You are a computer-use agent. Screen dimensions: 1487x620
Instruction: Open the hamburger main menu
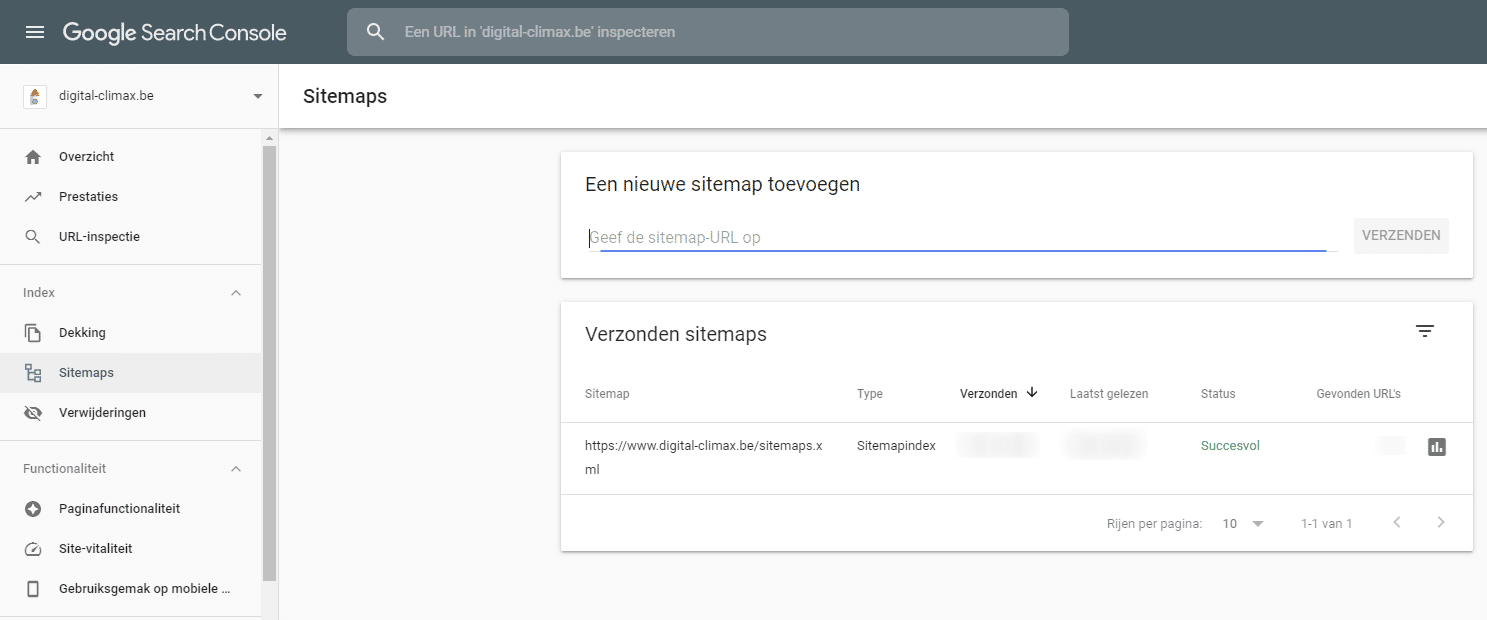click(x=35, y=32)
